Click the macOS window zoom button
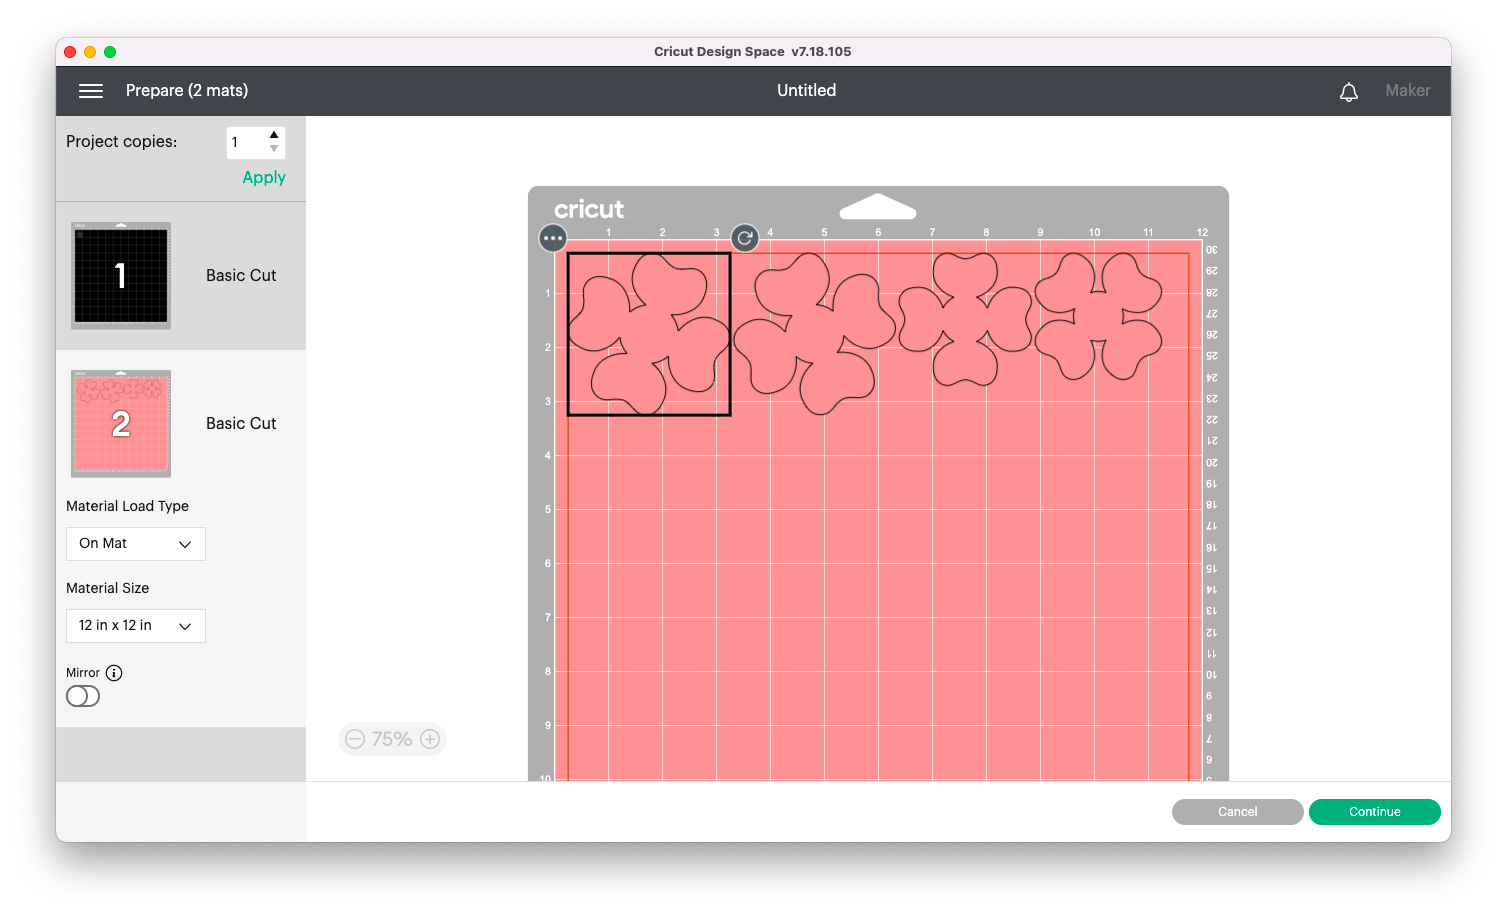Viewport: 1507px width, 916px height. (110, 52)
